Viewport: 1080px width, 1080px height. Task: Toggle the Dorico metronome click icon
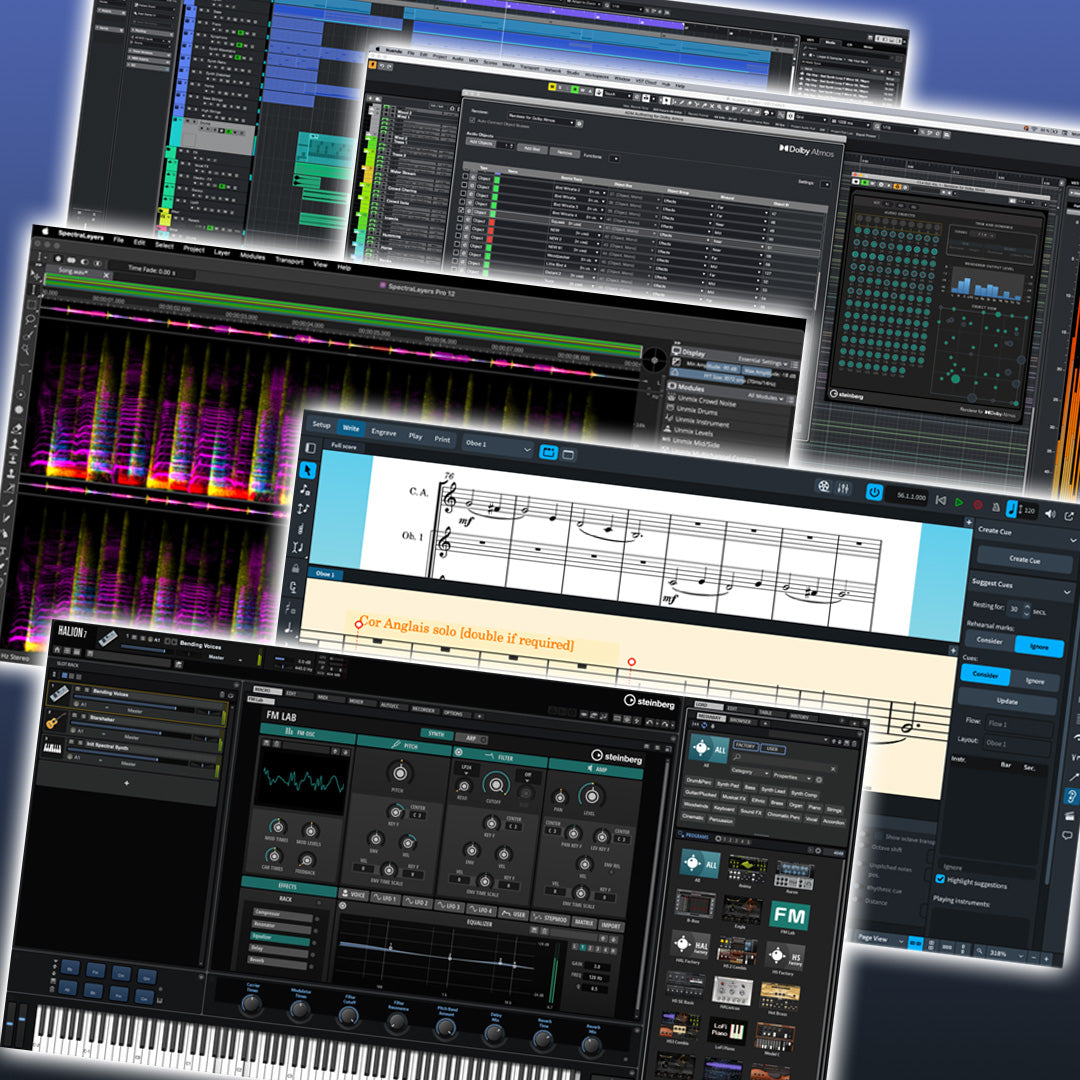995,507
